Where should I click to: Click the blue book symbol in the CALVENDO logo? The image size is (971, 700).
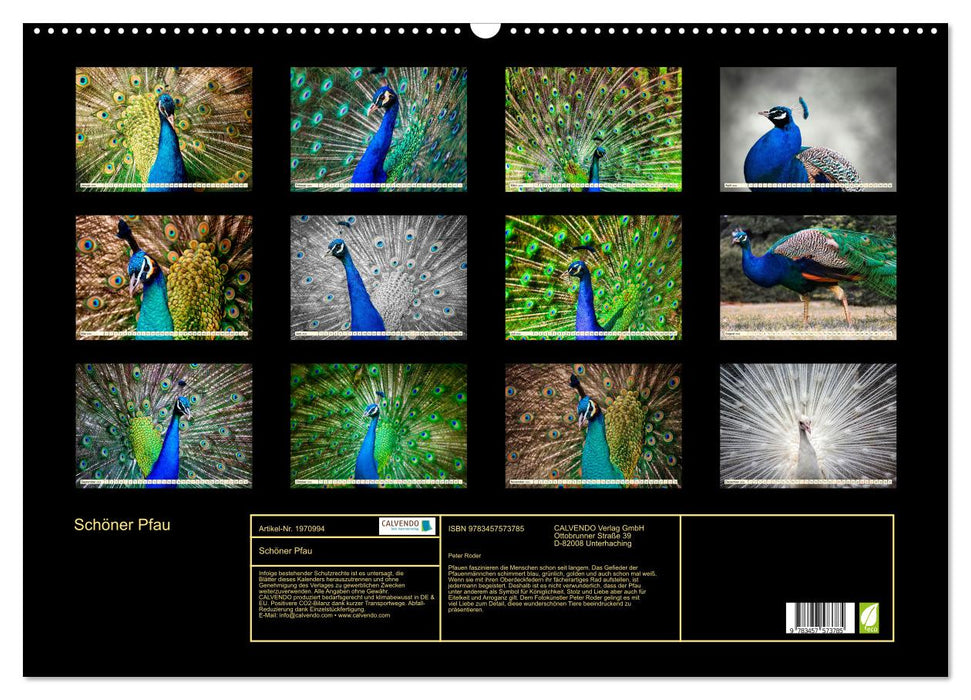click(427, 527)
